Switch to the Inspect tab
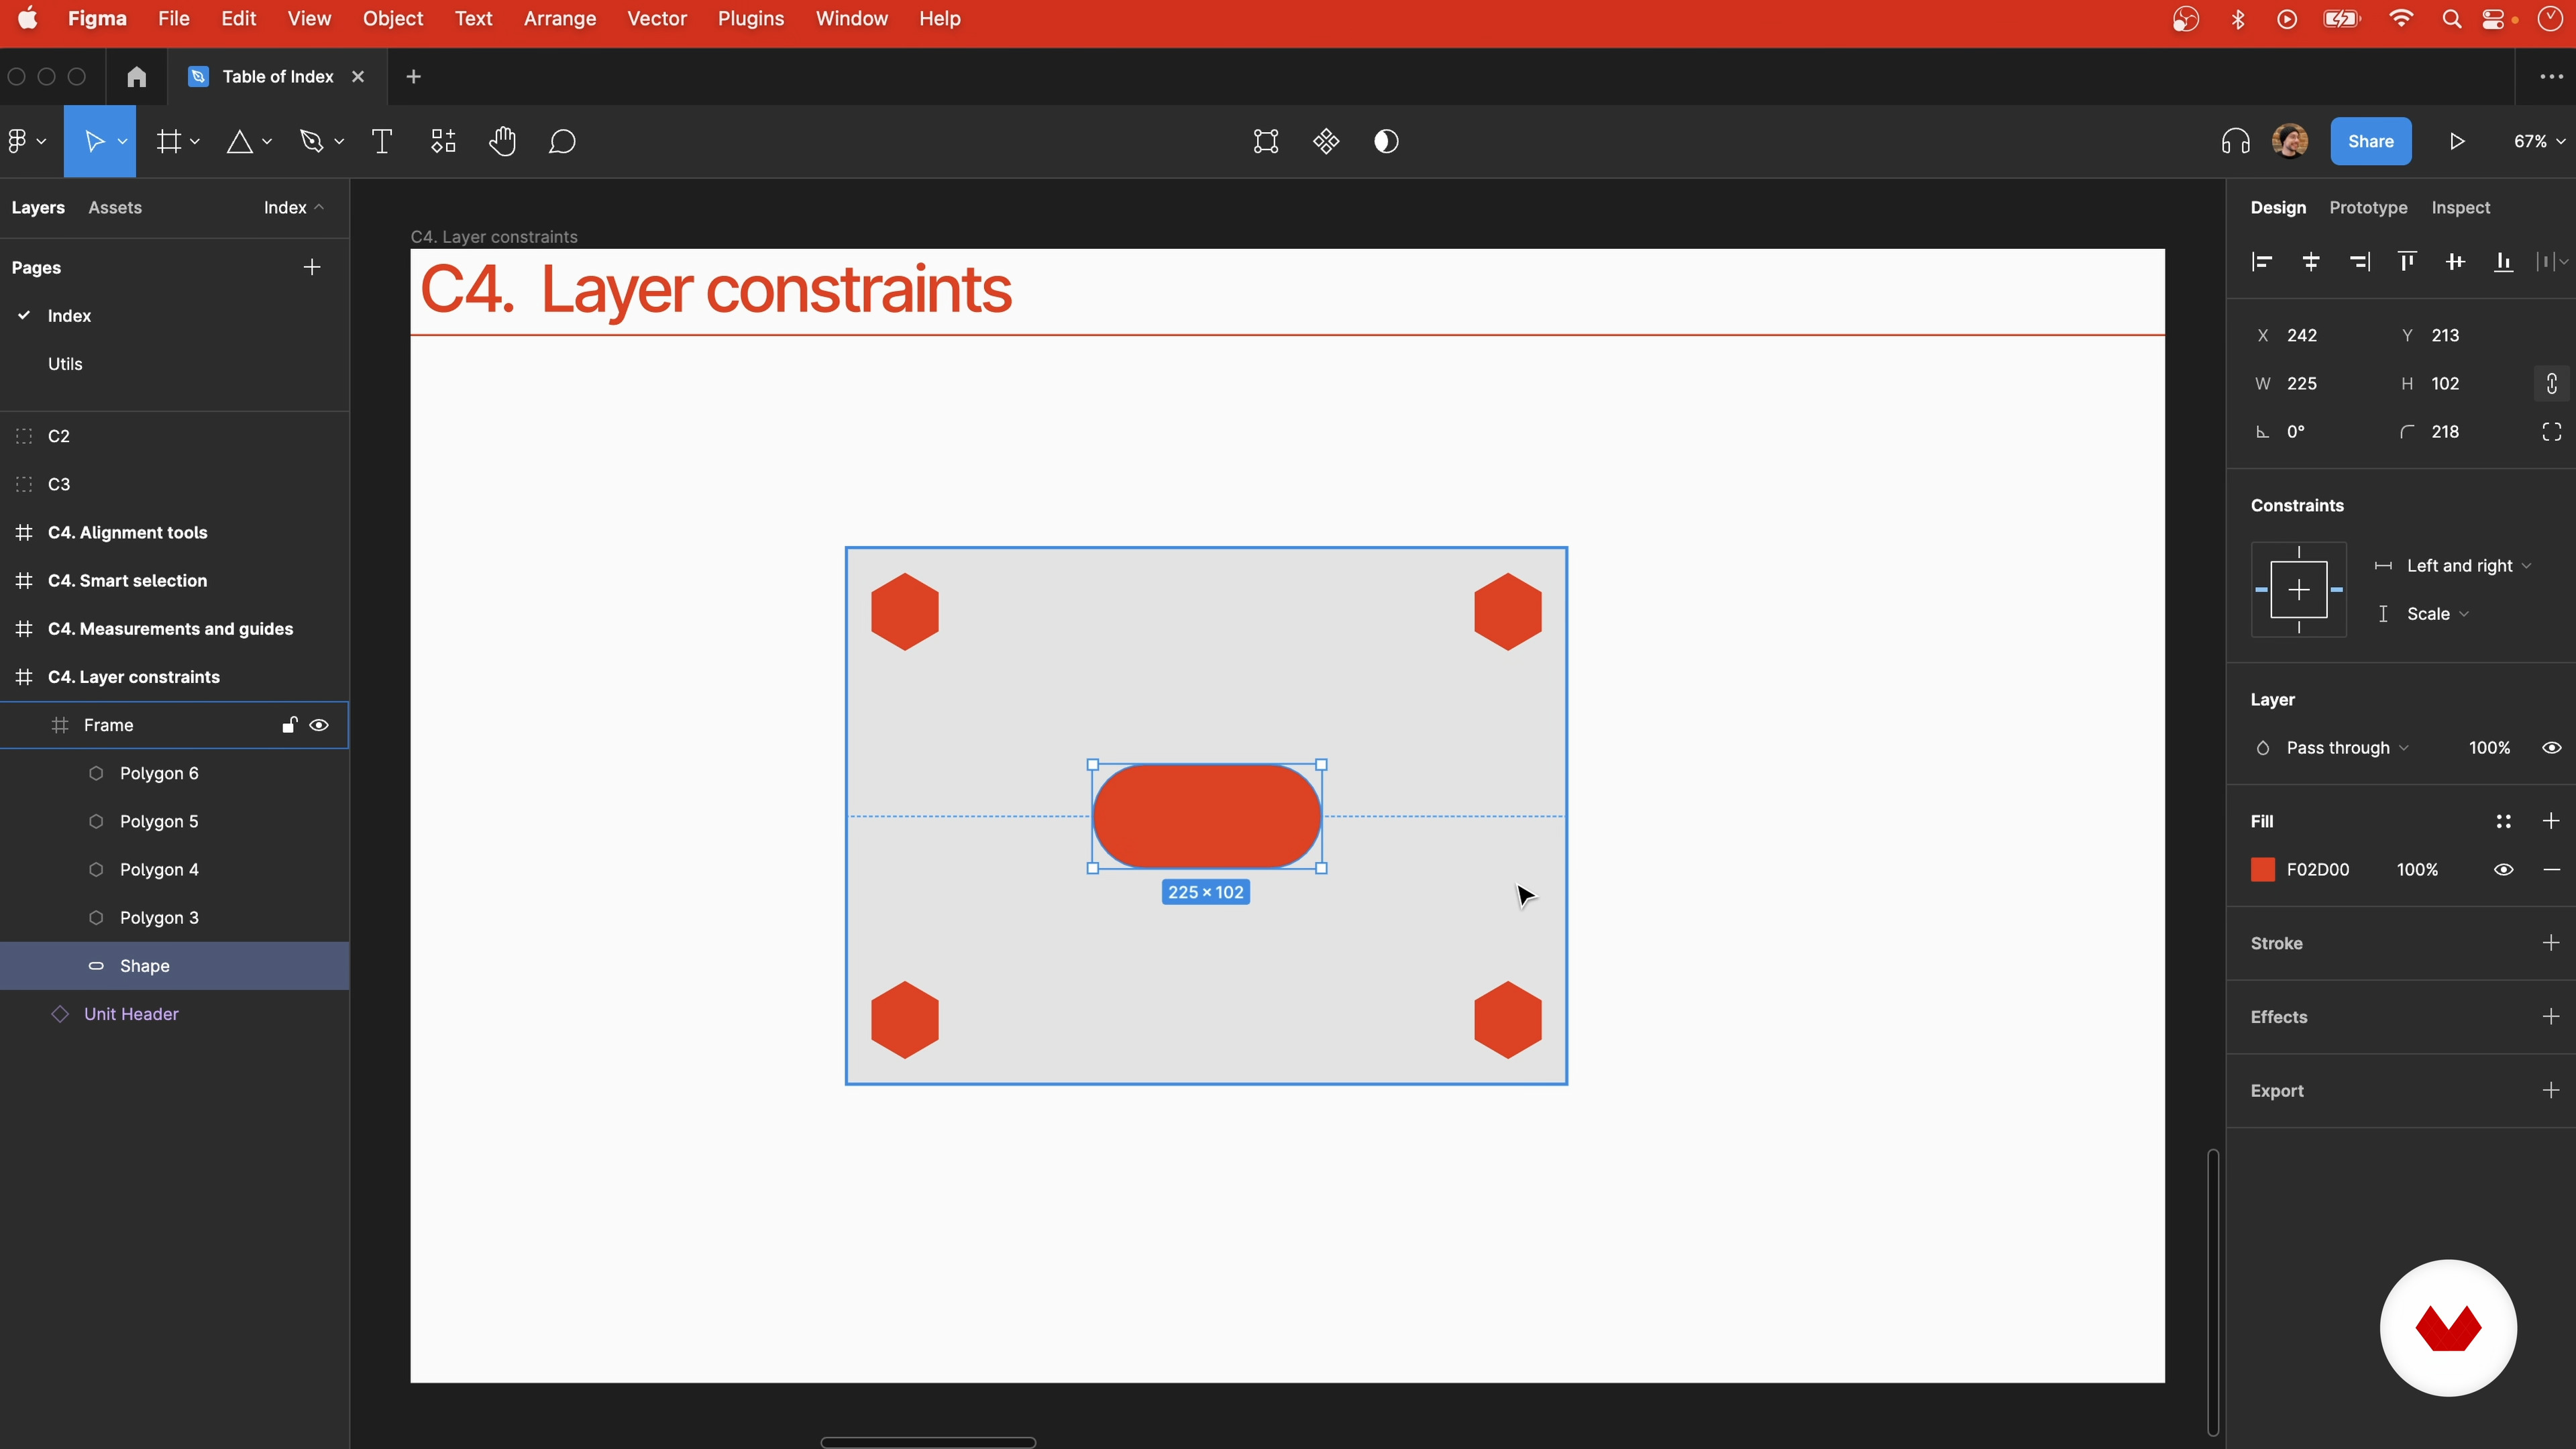The image size is (2576, 1449). pos(2460,207)
